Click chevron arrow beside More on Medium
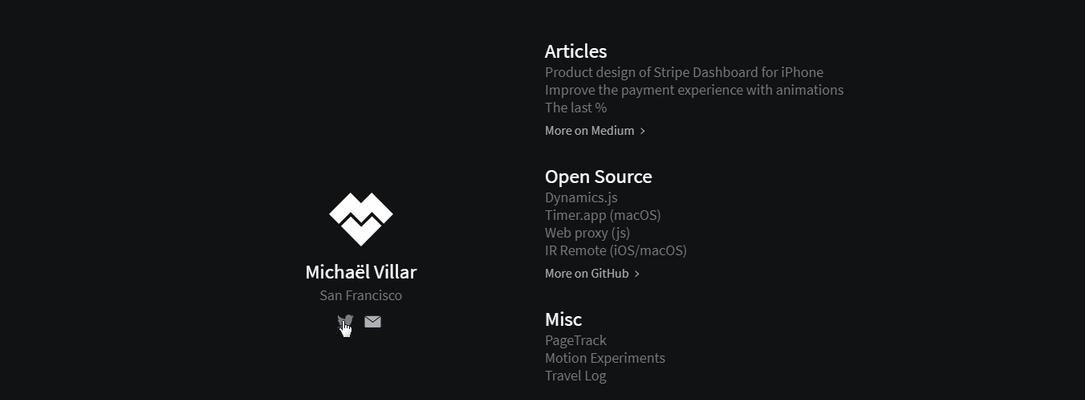Screen dimensions: 1085x400 coord(643,131)
